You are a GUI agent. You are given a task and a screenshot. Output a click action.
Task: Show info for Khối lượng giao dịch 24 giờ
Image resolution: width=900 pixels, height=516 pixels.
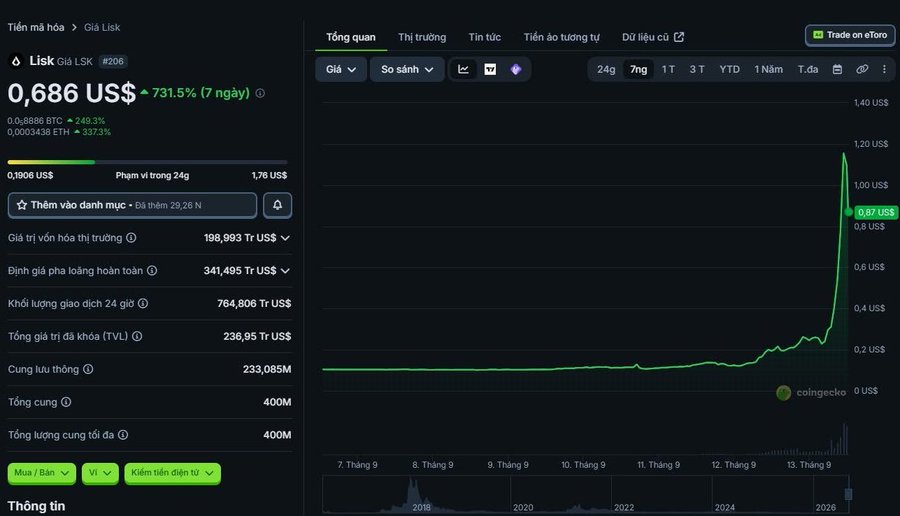[143, 303]
